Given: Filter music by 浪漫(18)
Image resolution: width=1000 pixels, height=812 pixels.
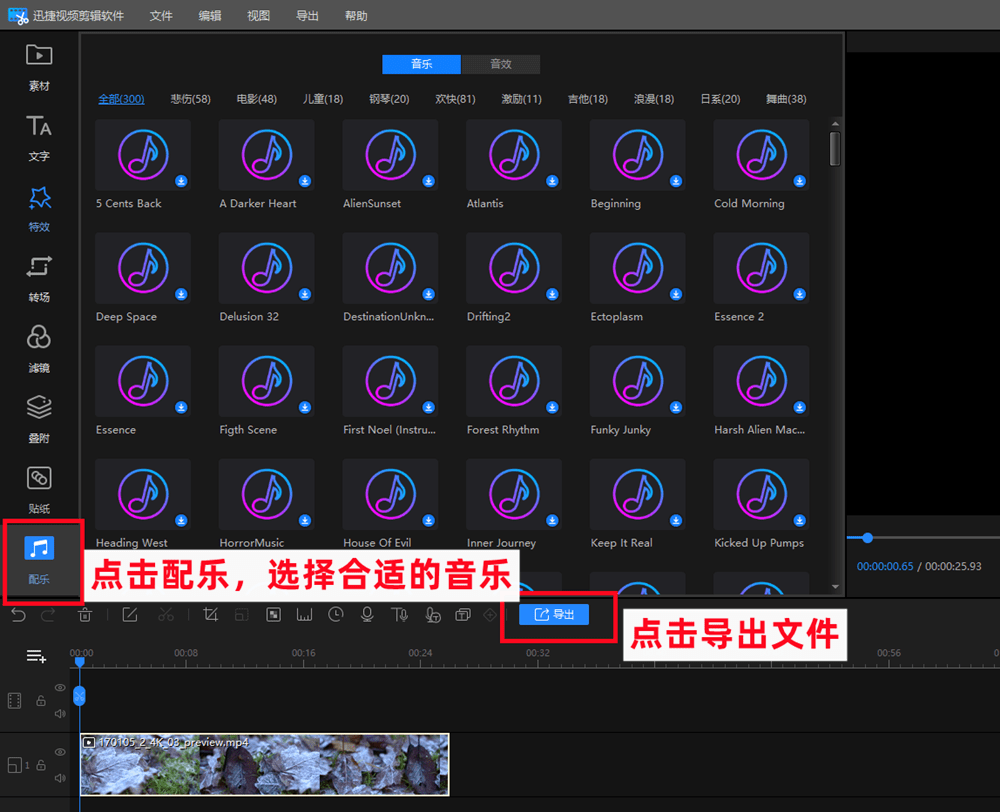Looking at the screenshot, I should (654, 99).
